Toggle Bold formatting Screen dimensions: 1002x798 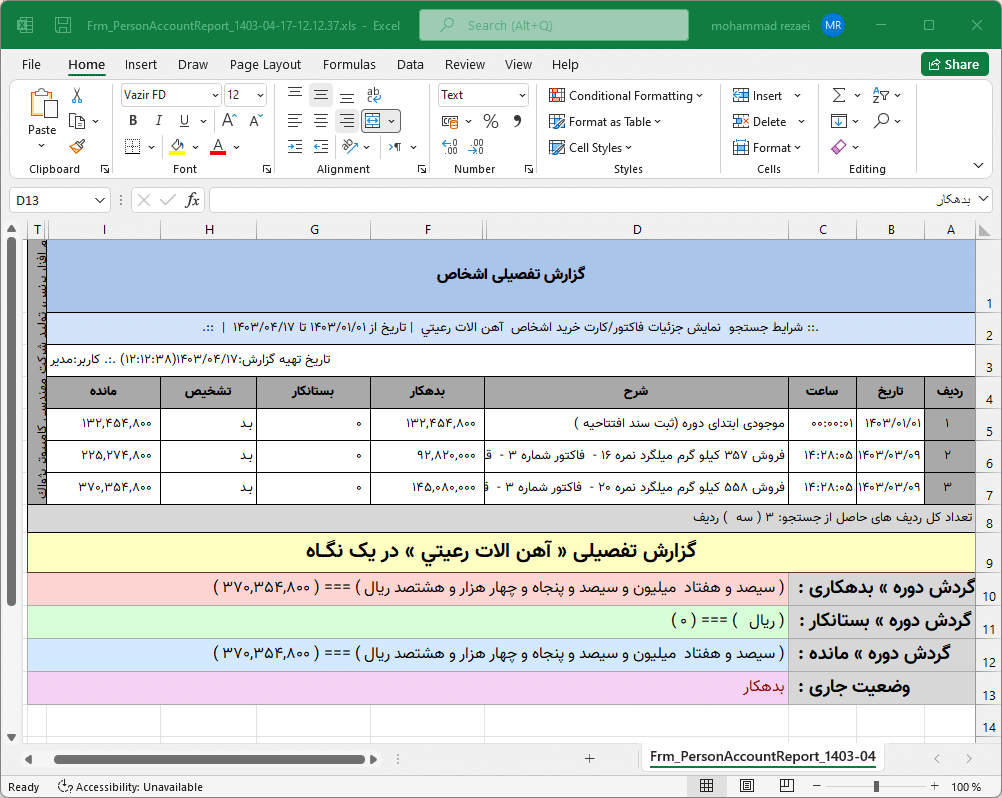click(133, 121)
